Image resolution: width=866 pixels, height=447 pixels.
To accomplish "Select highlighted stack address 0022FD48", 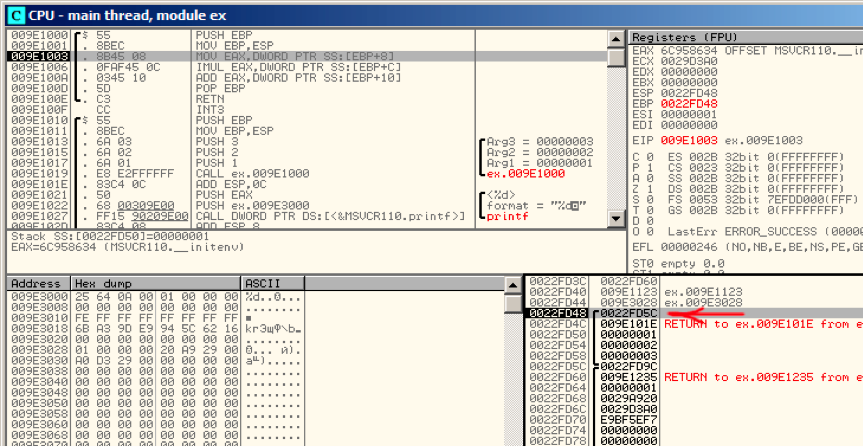I will click(556, 313).
